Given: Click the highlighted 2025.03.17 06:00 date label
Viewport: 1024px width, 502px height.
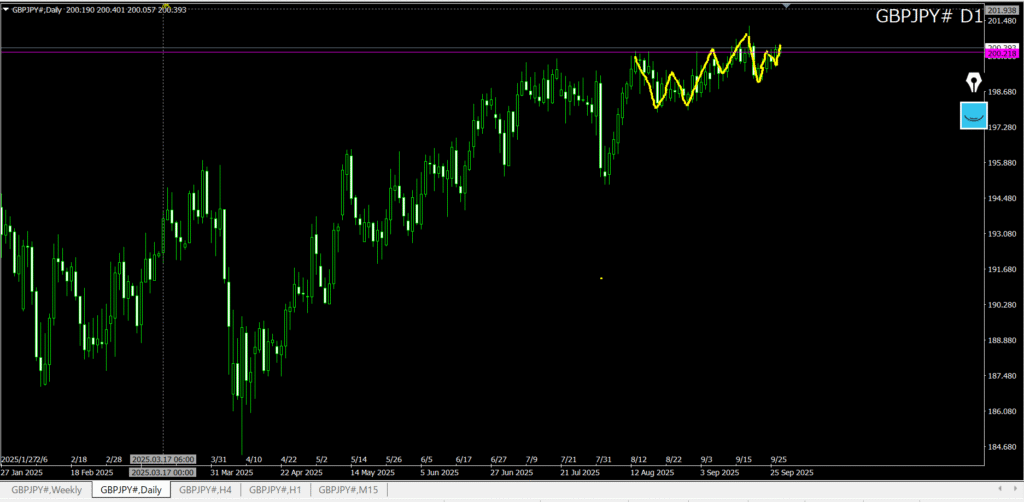Looking at the screenshot, I should point(163,460).
